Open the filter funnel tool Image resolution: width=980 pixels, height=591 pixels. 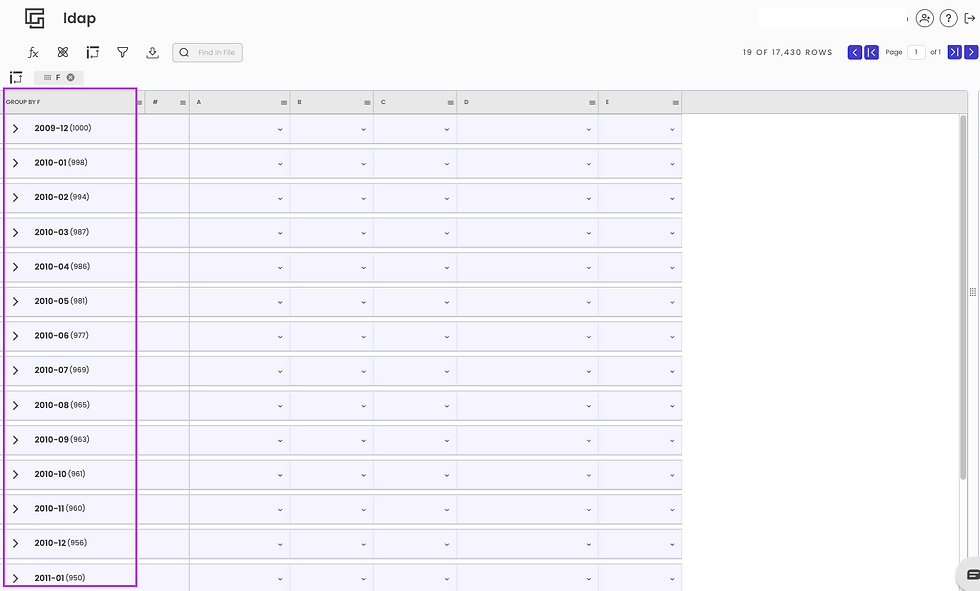(122, 52)
